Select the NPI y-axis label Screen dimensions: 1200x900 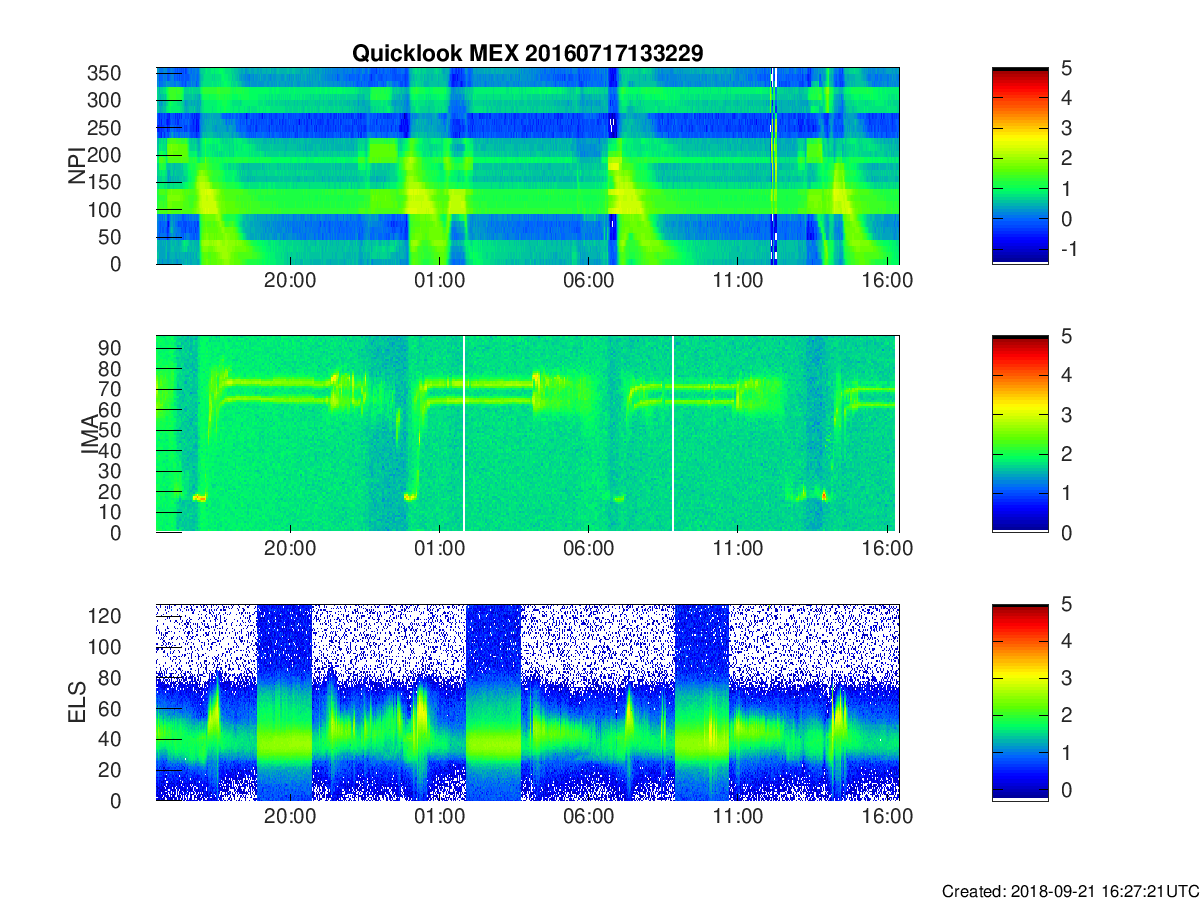[x=77, y=166]
